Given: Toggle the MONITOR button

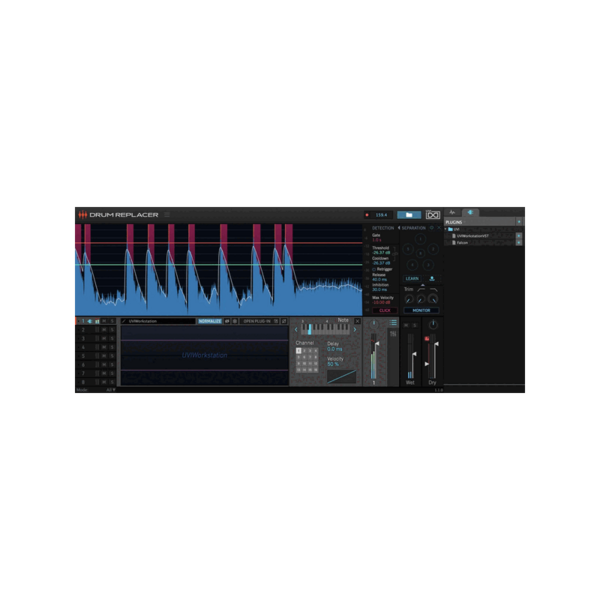Looking at the screenshot, I should click(x=421, y=310).
